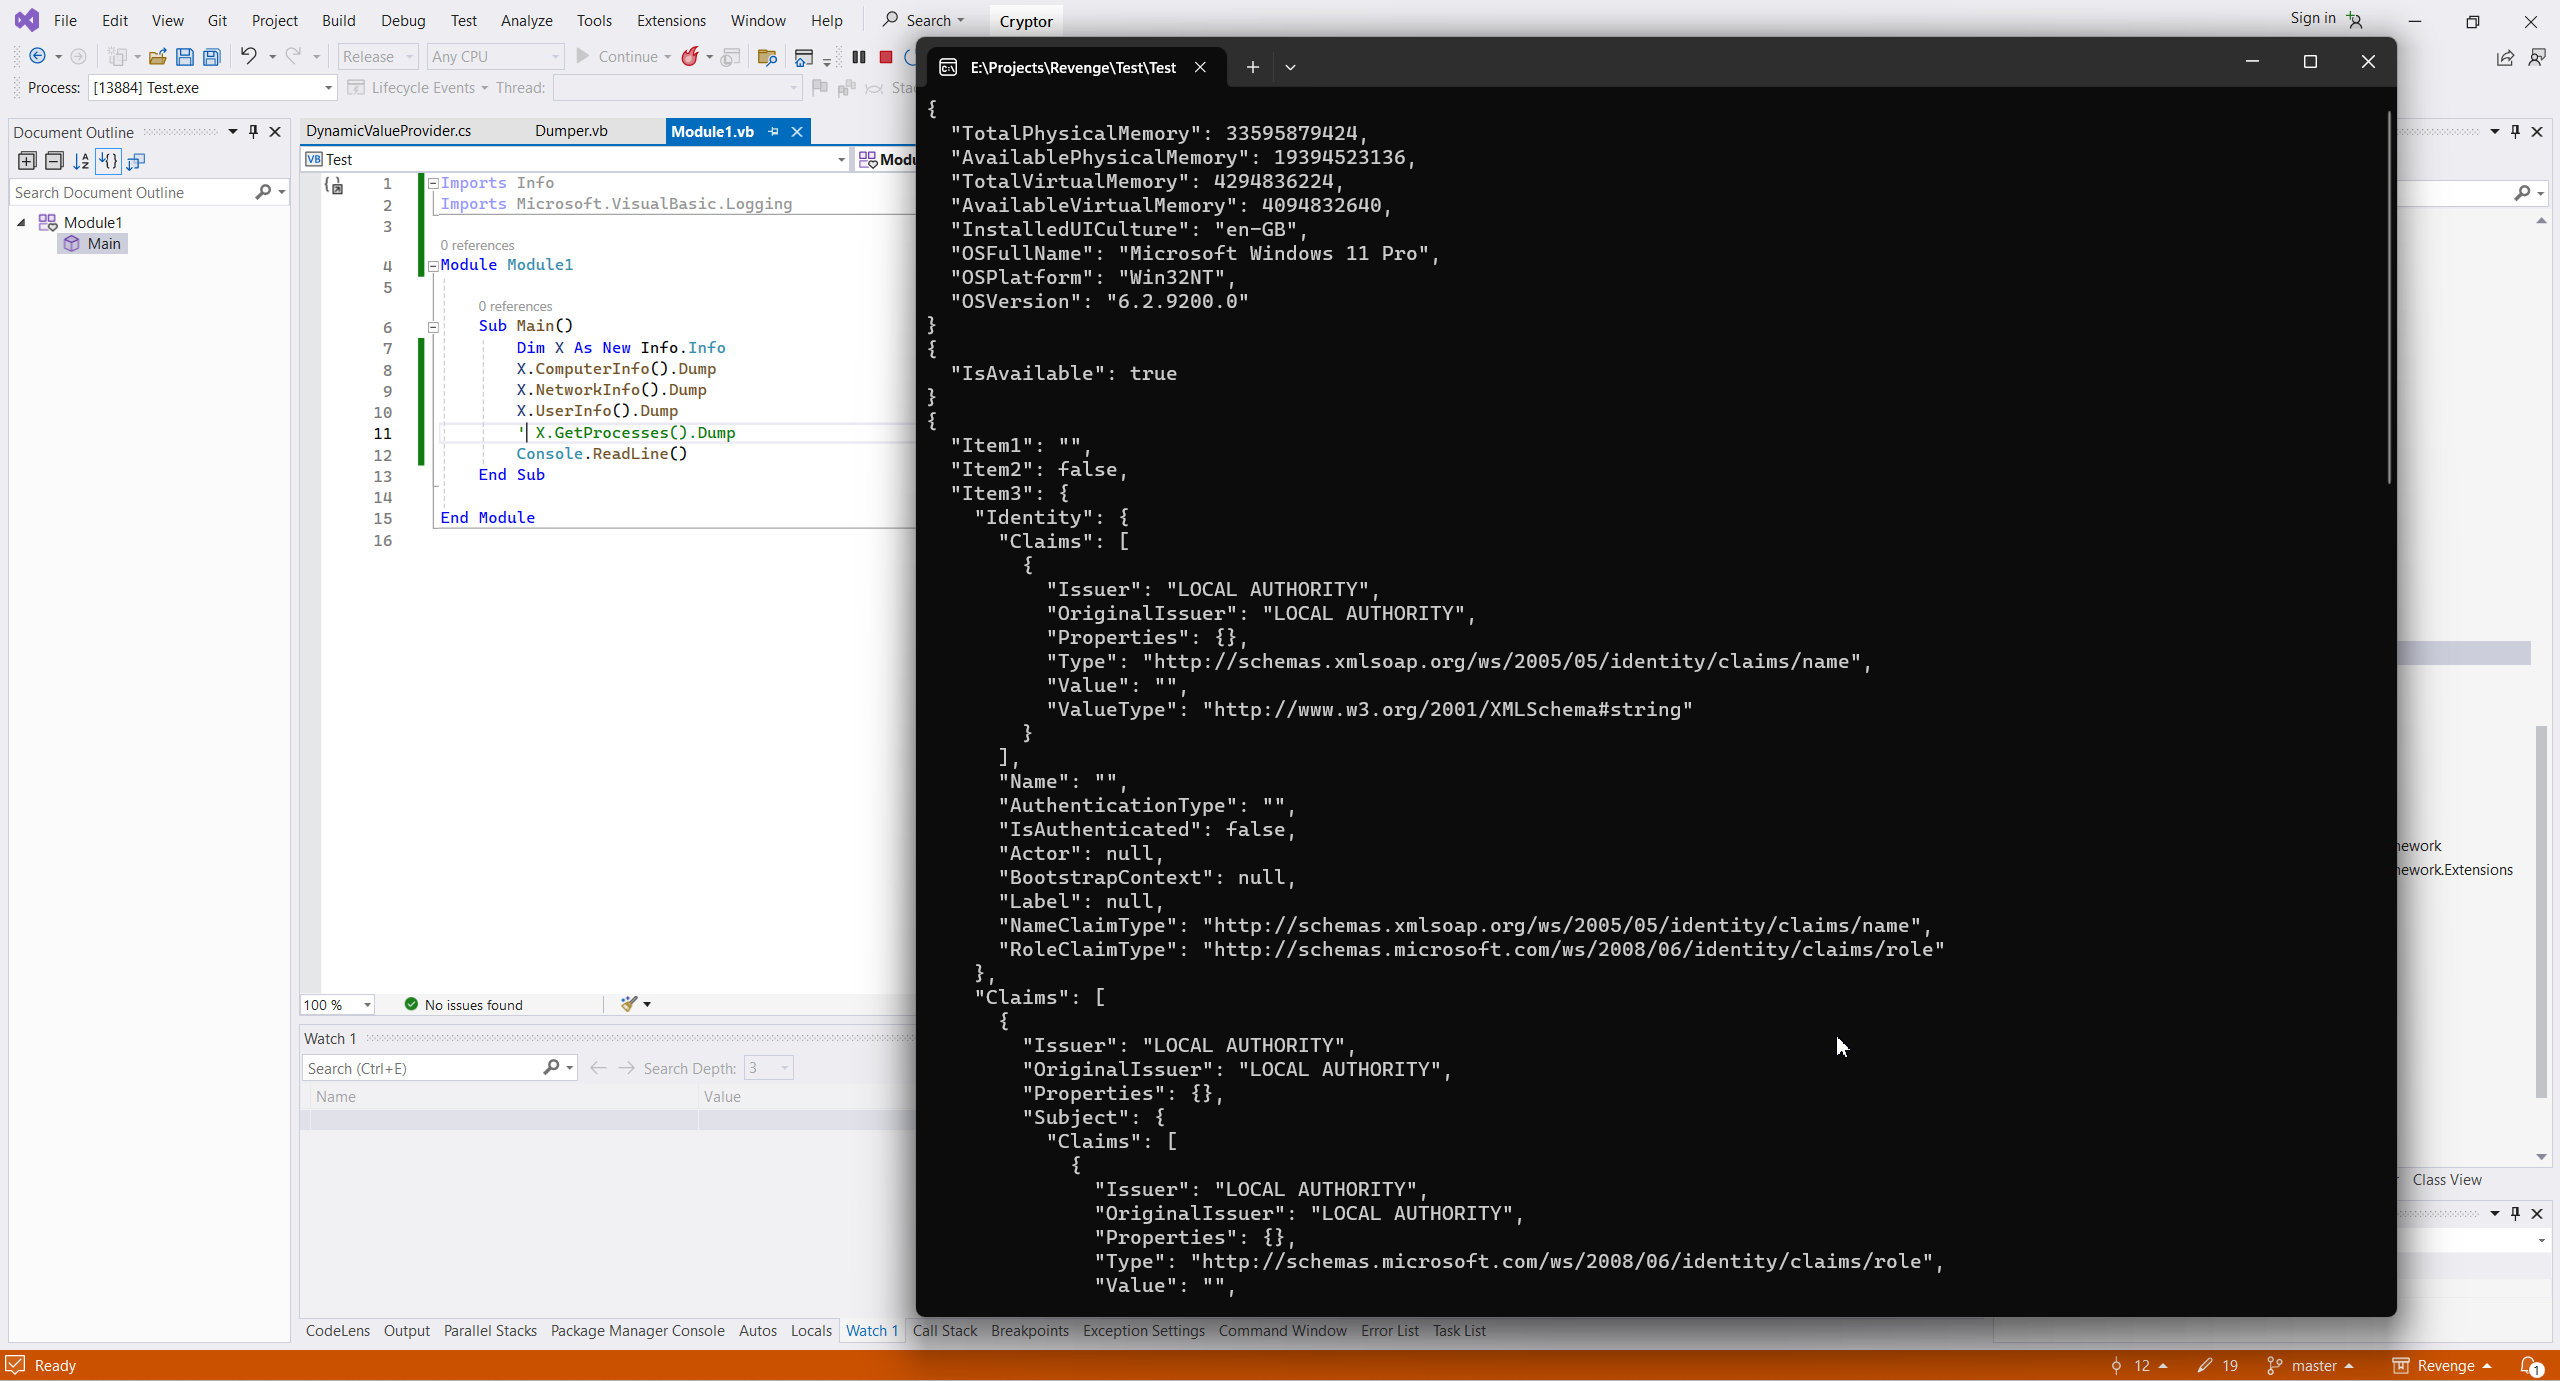Click Sign in link
Screen dimensions: 2560x1381
pyautogui.click(x=2312, y=18)
